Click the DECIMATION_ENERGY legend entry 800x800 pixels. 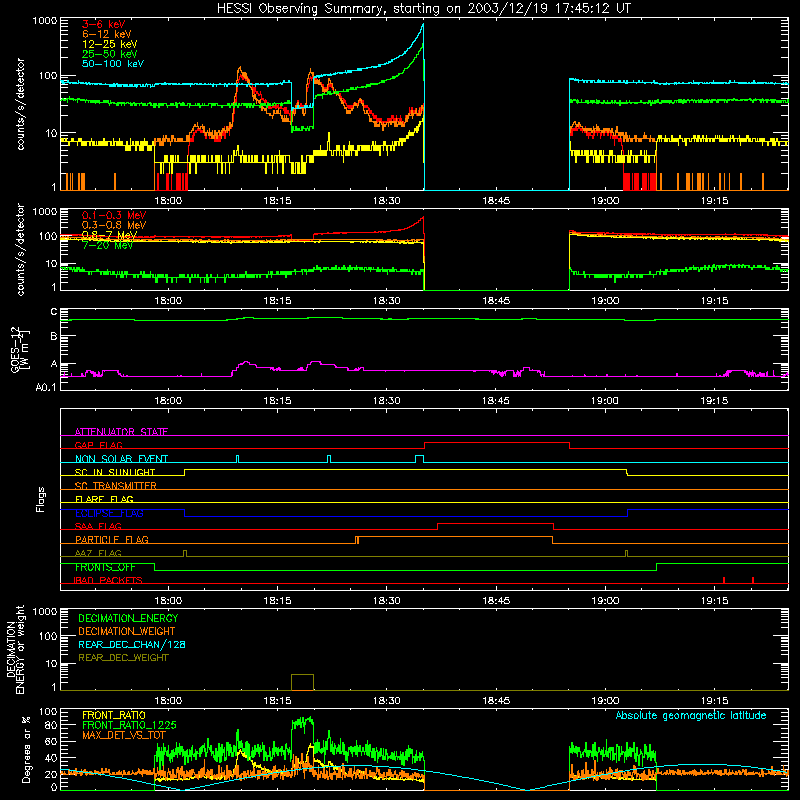point(128,618)
